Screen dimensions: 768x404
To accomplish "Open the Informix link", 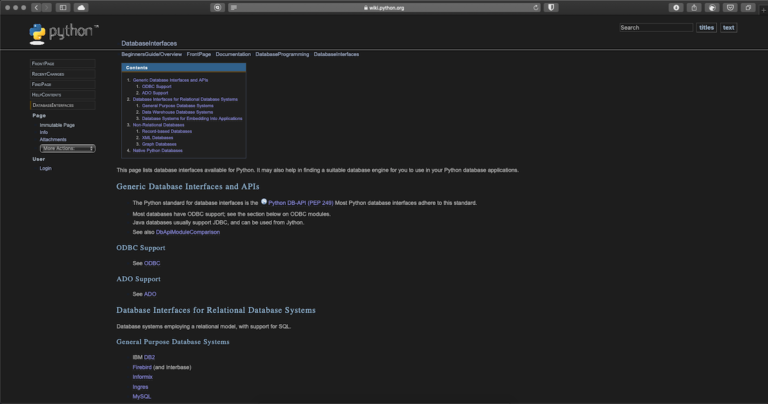I will coord(143,377).
